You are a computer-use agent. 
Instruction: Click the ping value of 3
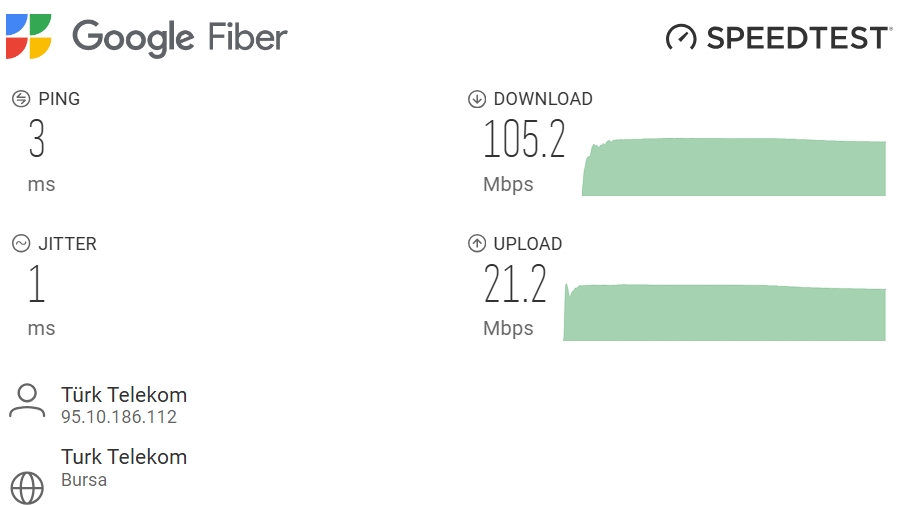pos(36,139)
